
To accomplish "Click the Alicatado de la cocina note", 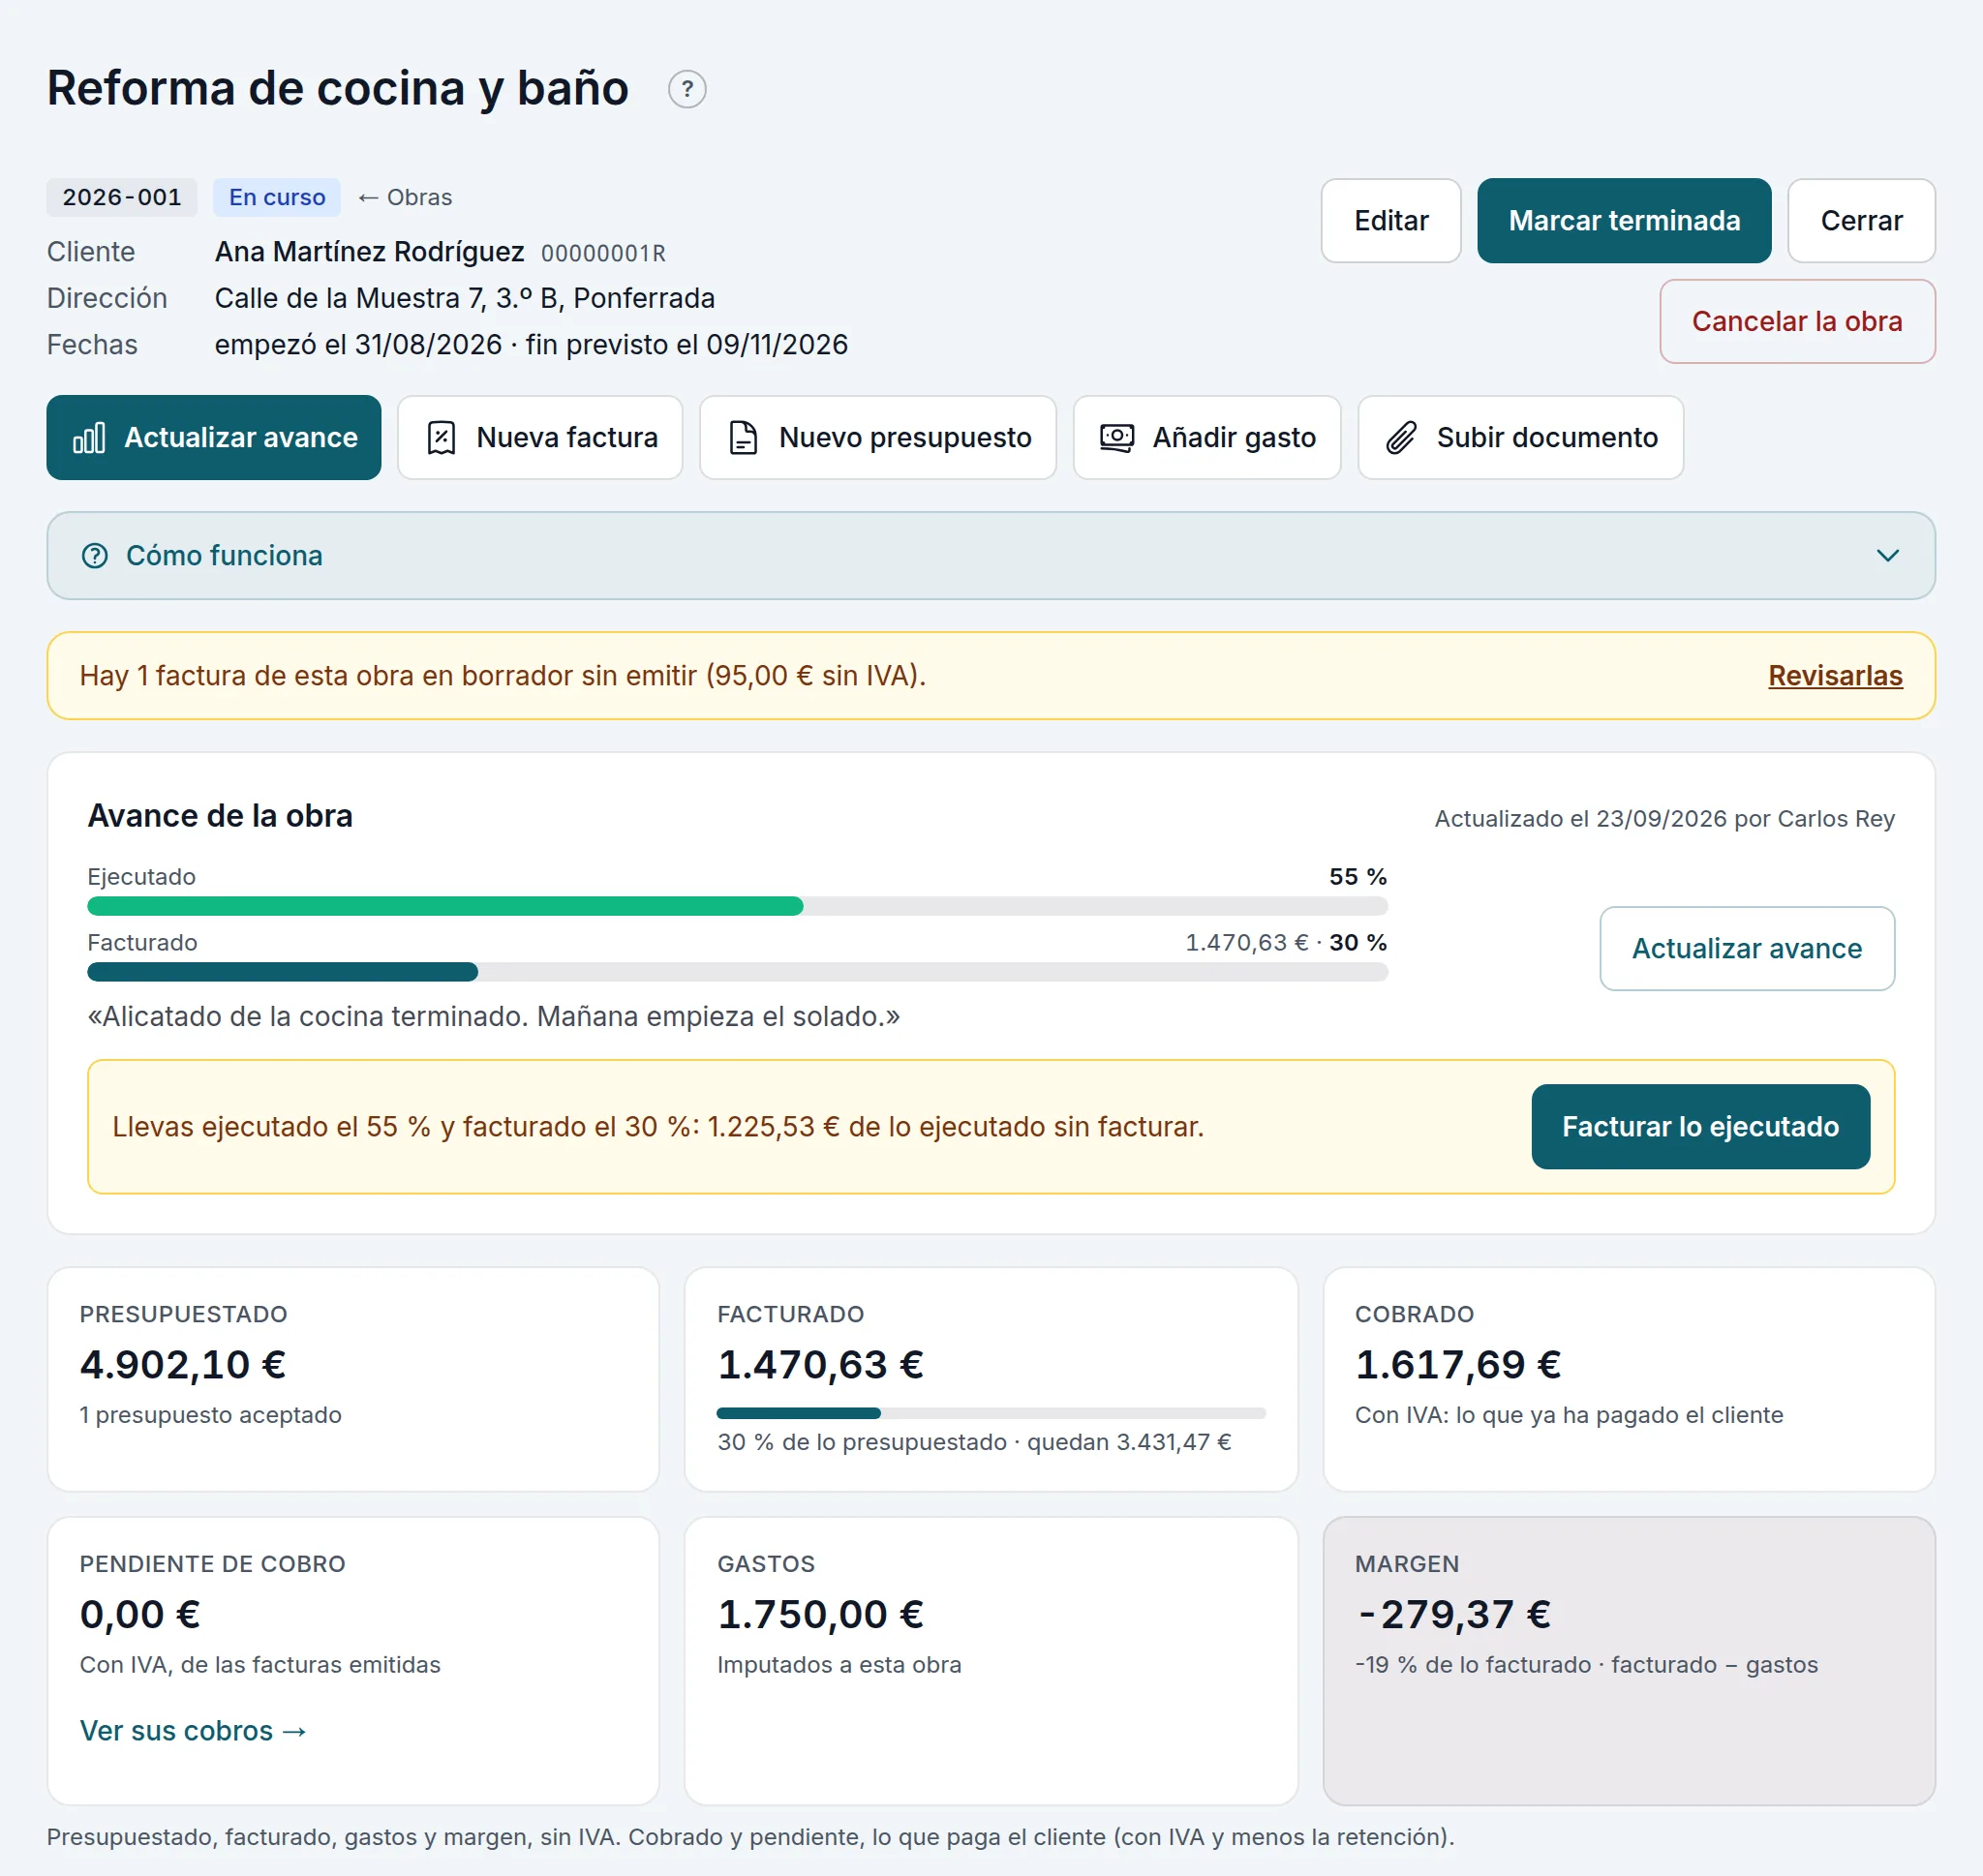I will (494, 1017).
